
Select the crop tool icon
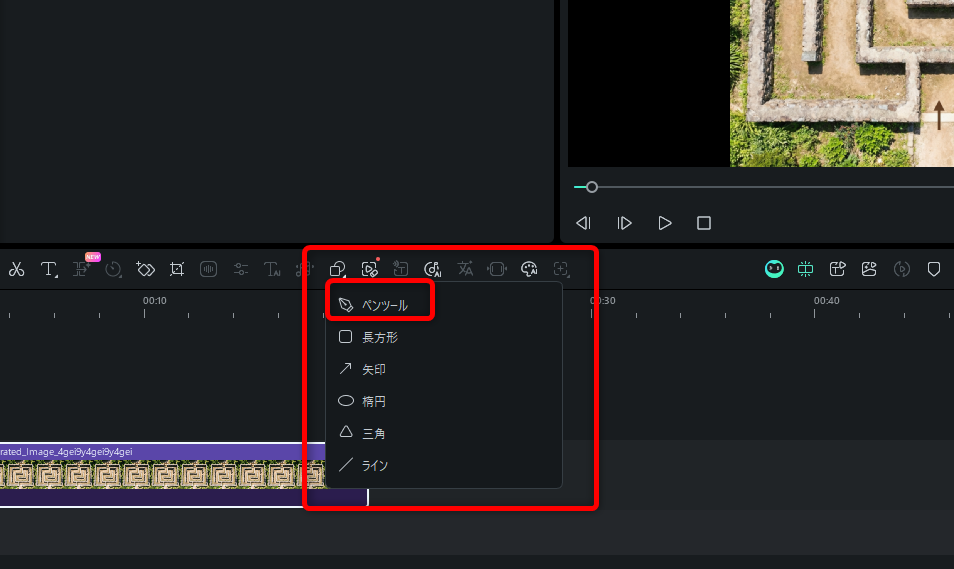(x=177, y=269)
